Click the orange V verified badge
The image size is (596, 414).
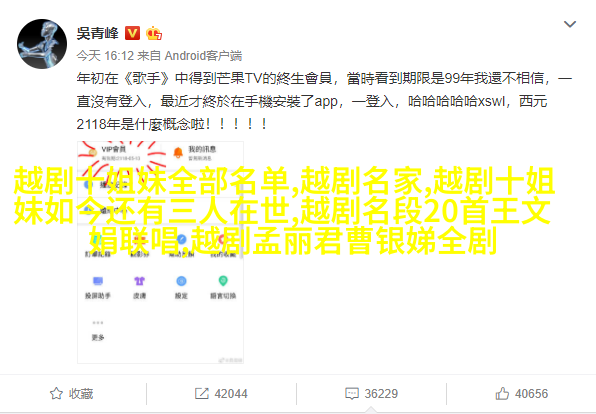132,33
